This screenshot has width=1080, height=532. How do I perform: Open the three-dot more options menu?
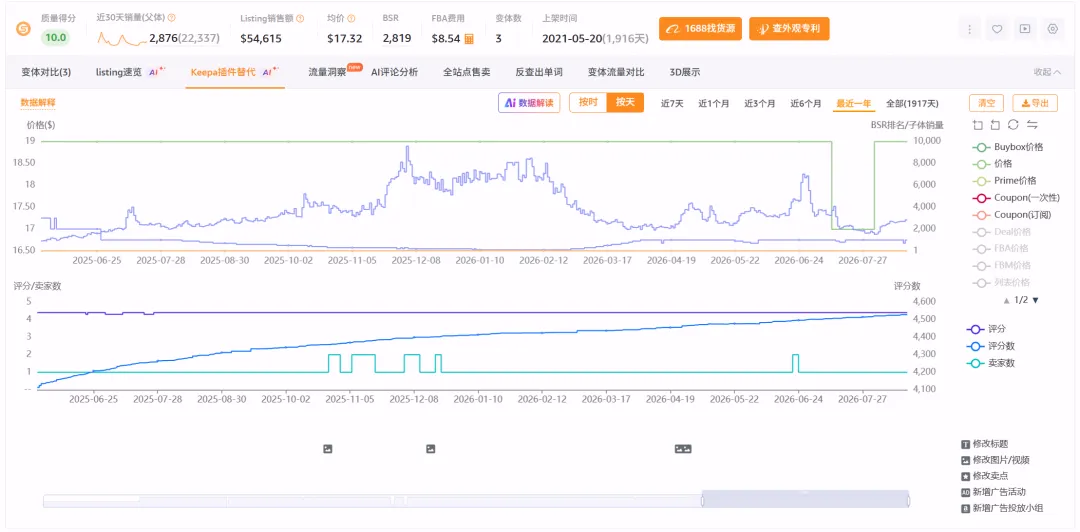point(970,29)
